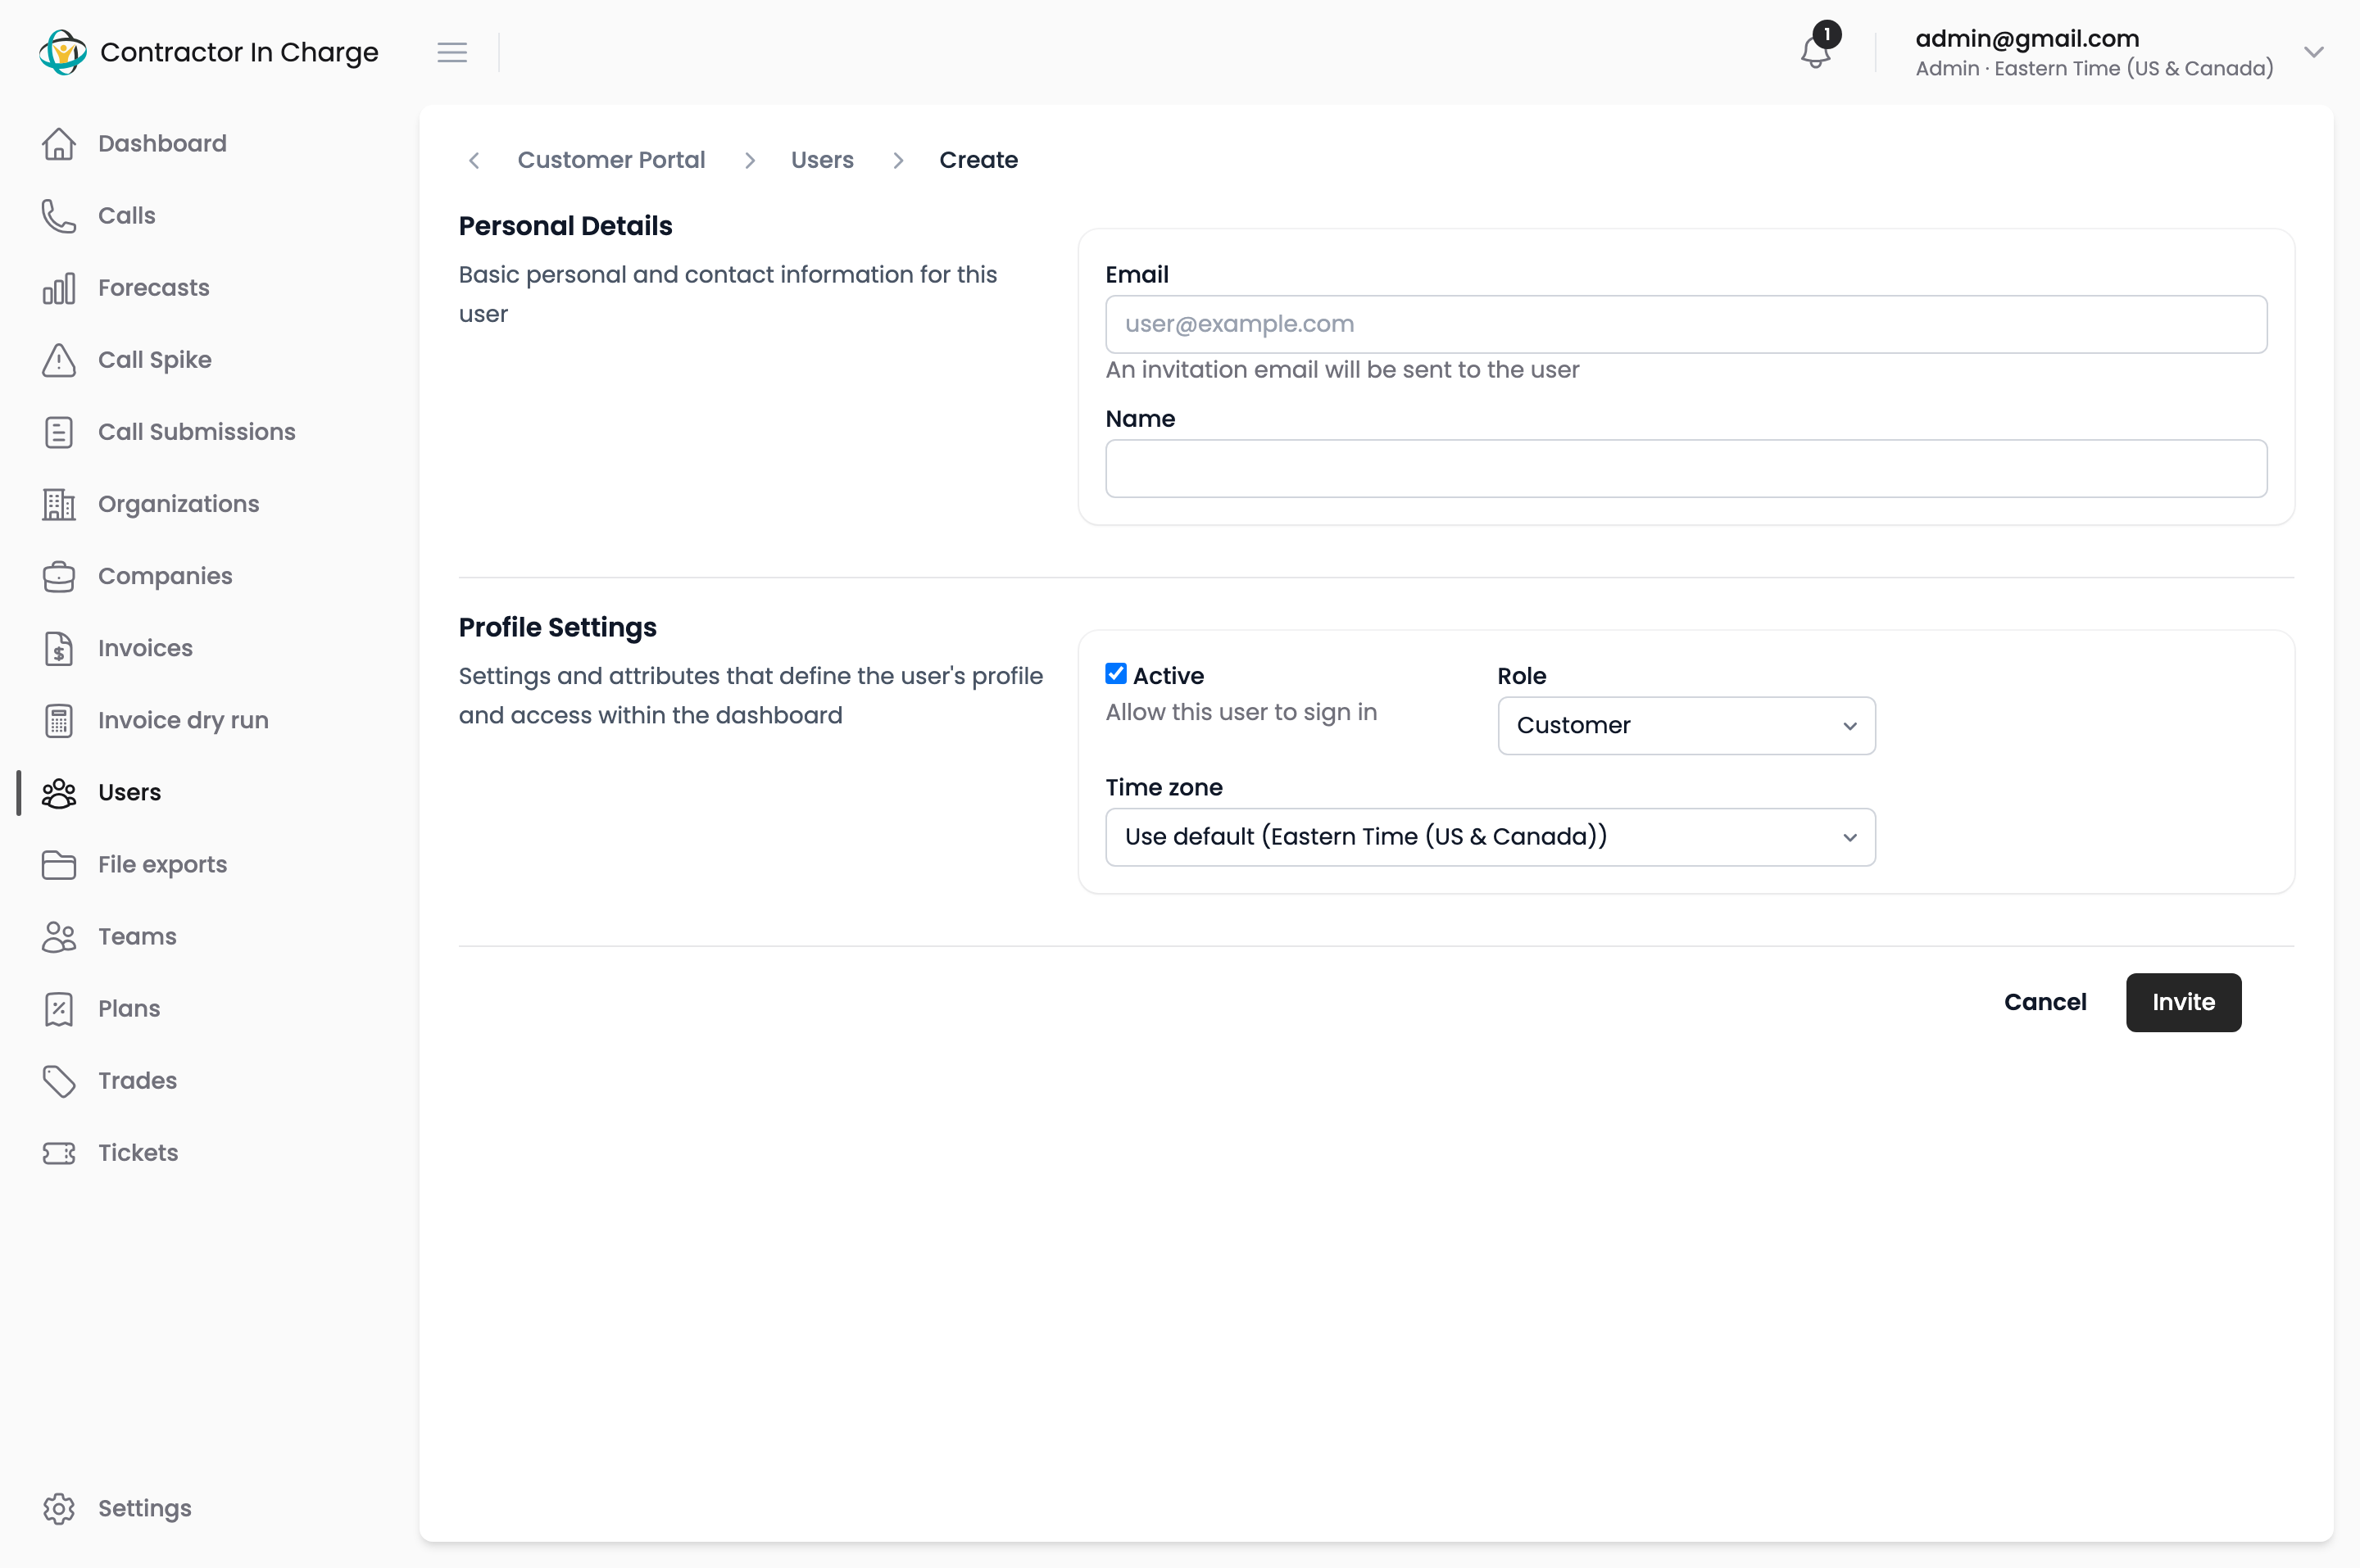Screen dimensions: 2360x1568
Task: Click the File exports folder icon
Action: (59, 865)
